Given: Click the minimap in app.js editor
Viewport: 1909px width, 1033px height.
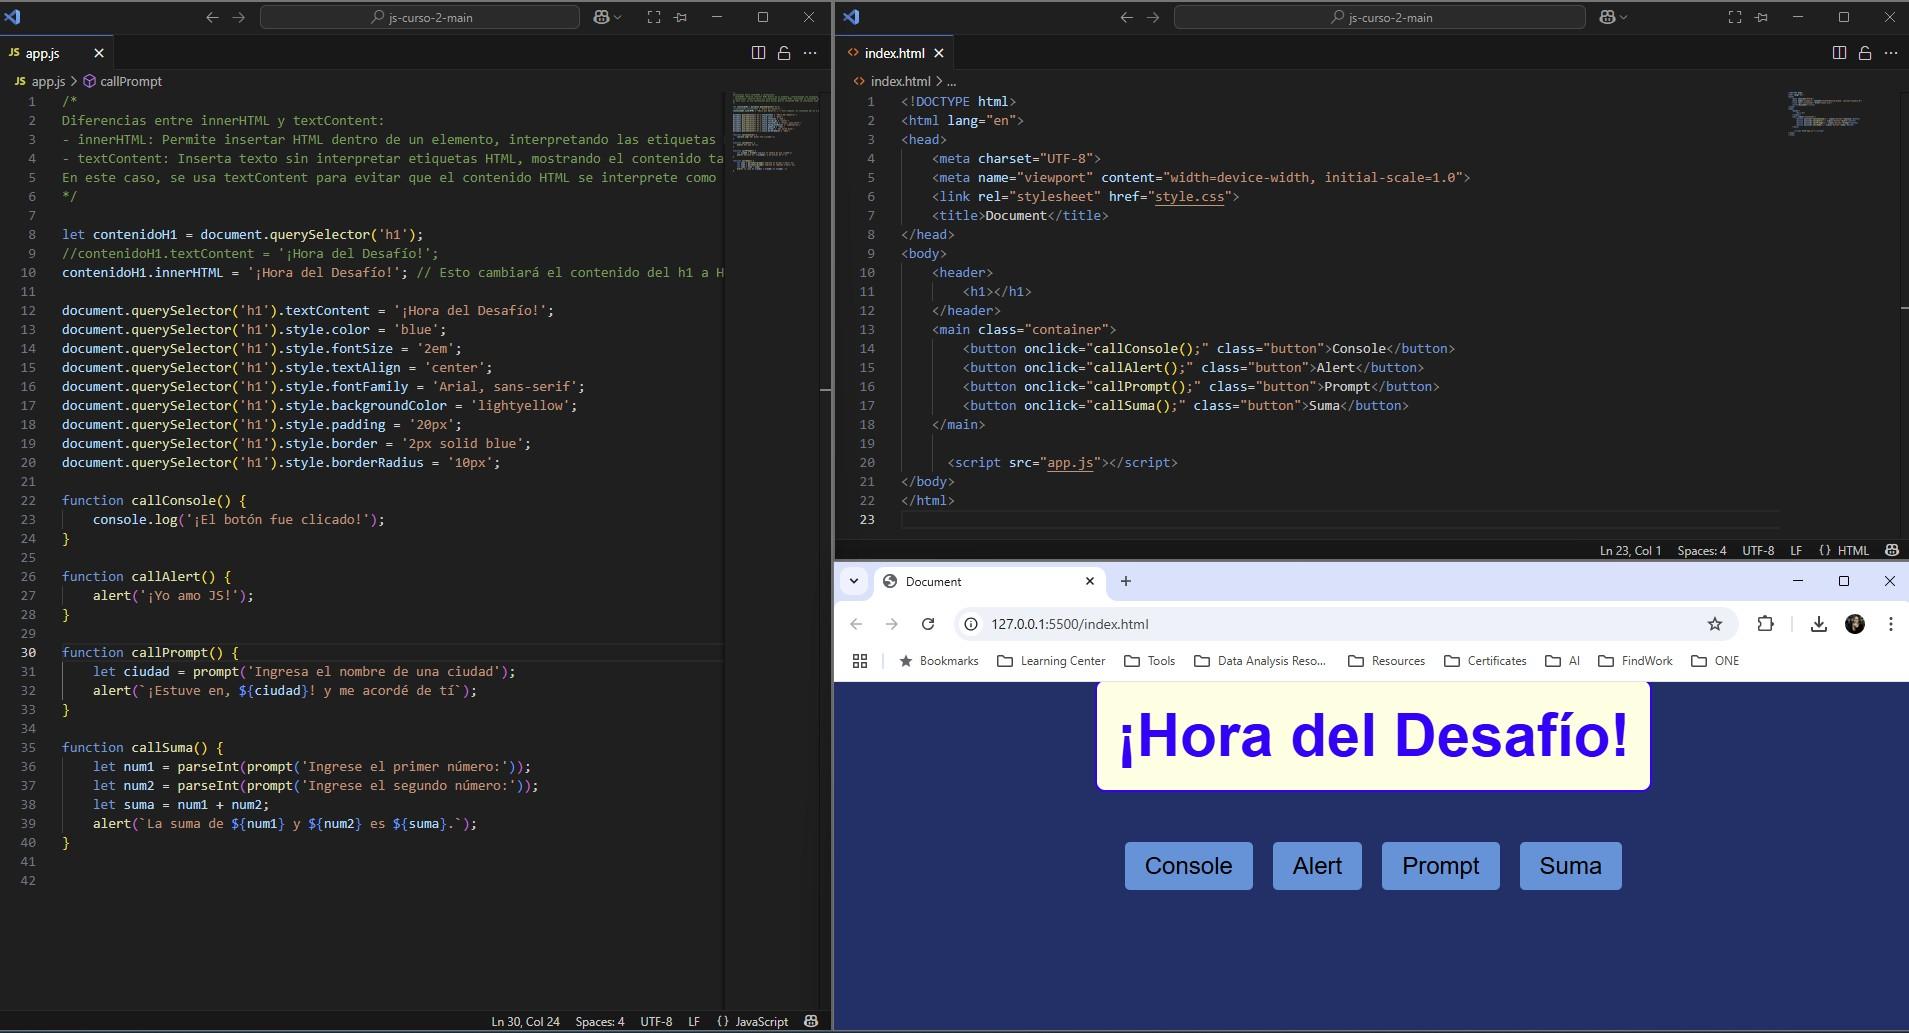Looking at the screenshot, I should point(775,132).
